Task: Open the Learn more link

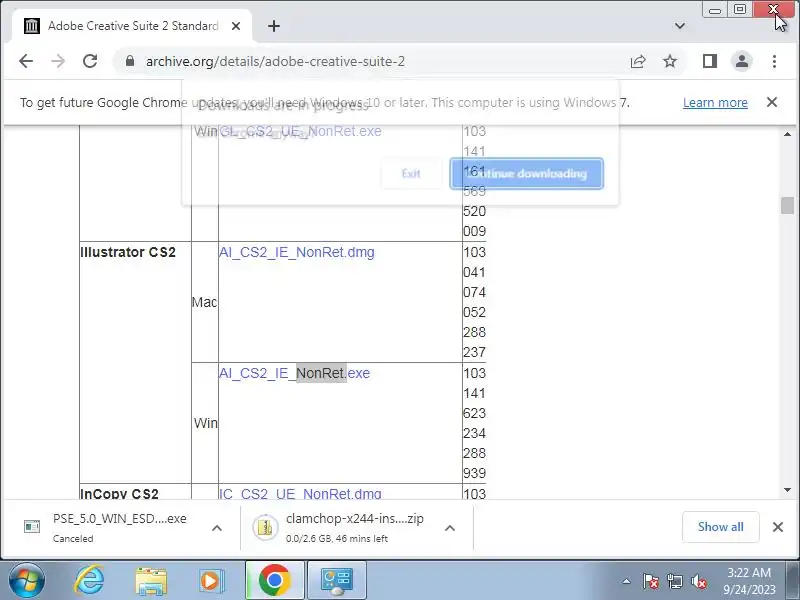Action: (715, 103)
